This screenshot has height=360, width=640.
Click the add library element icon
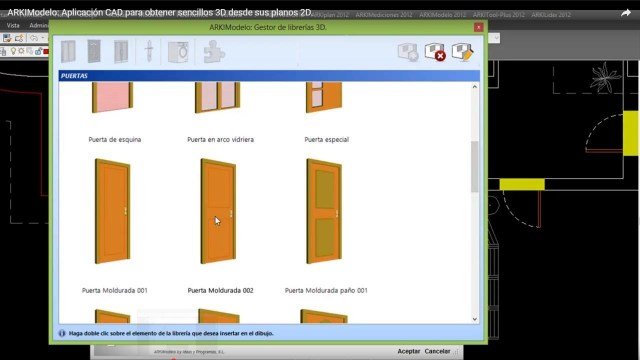(x=408, y=52)
